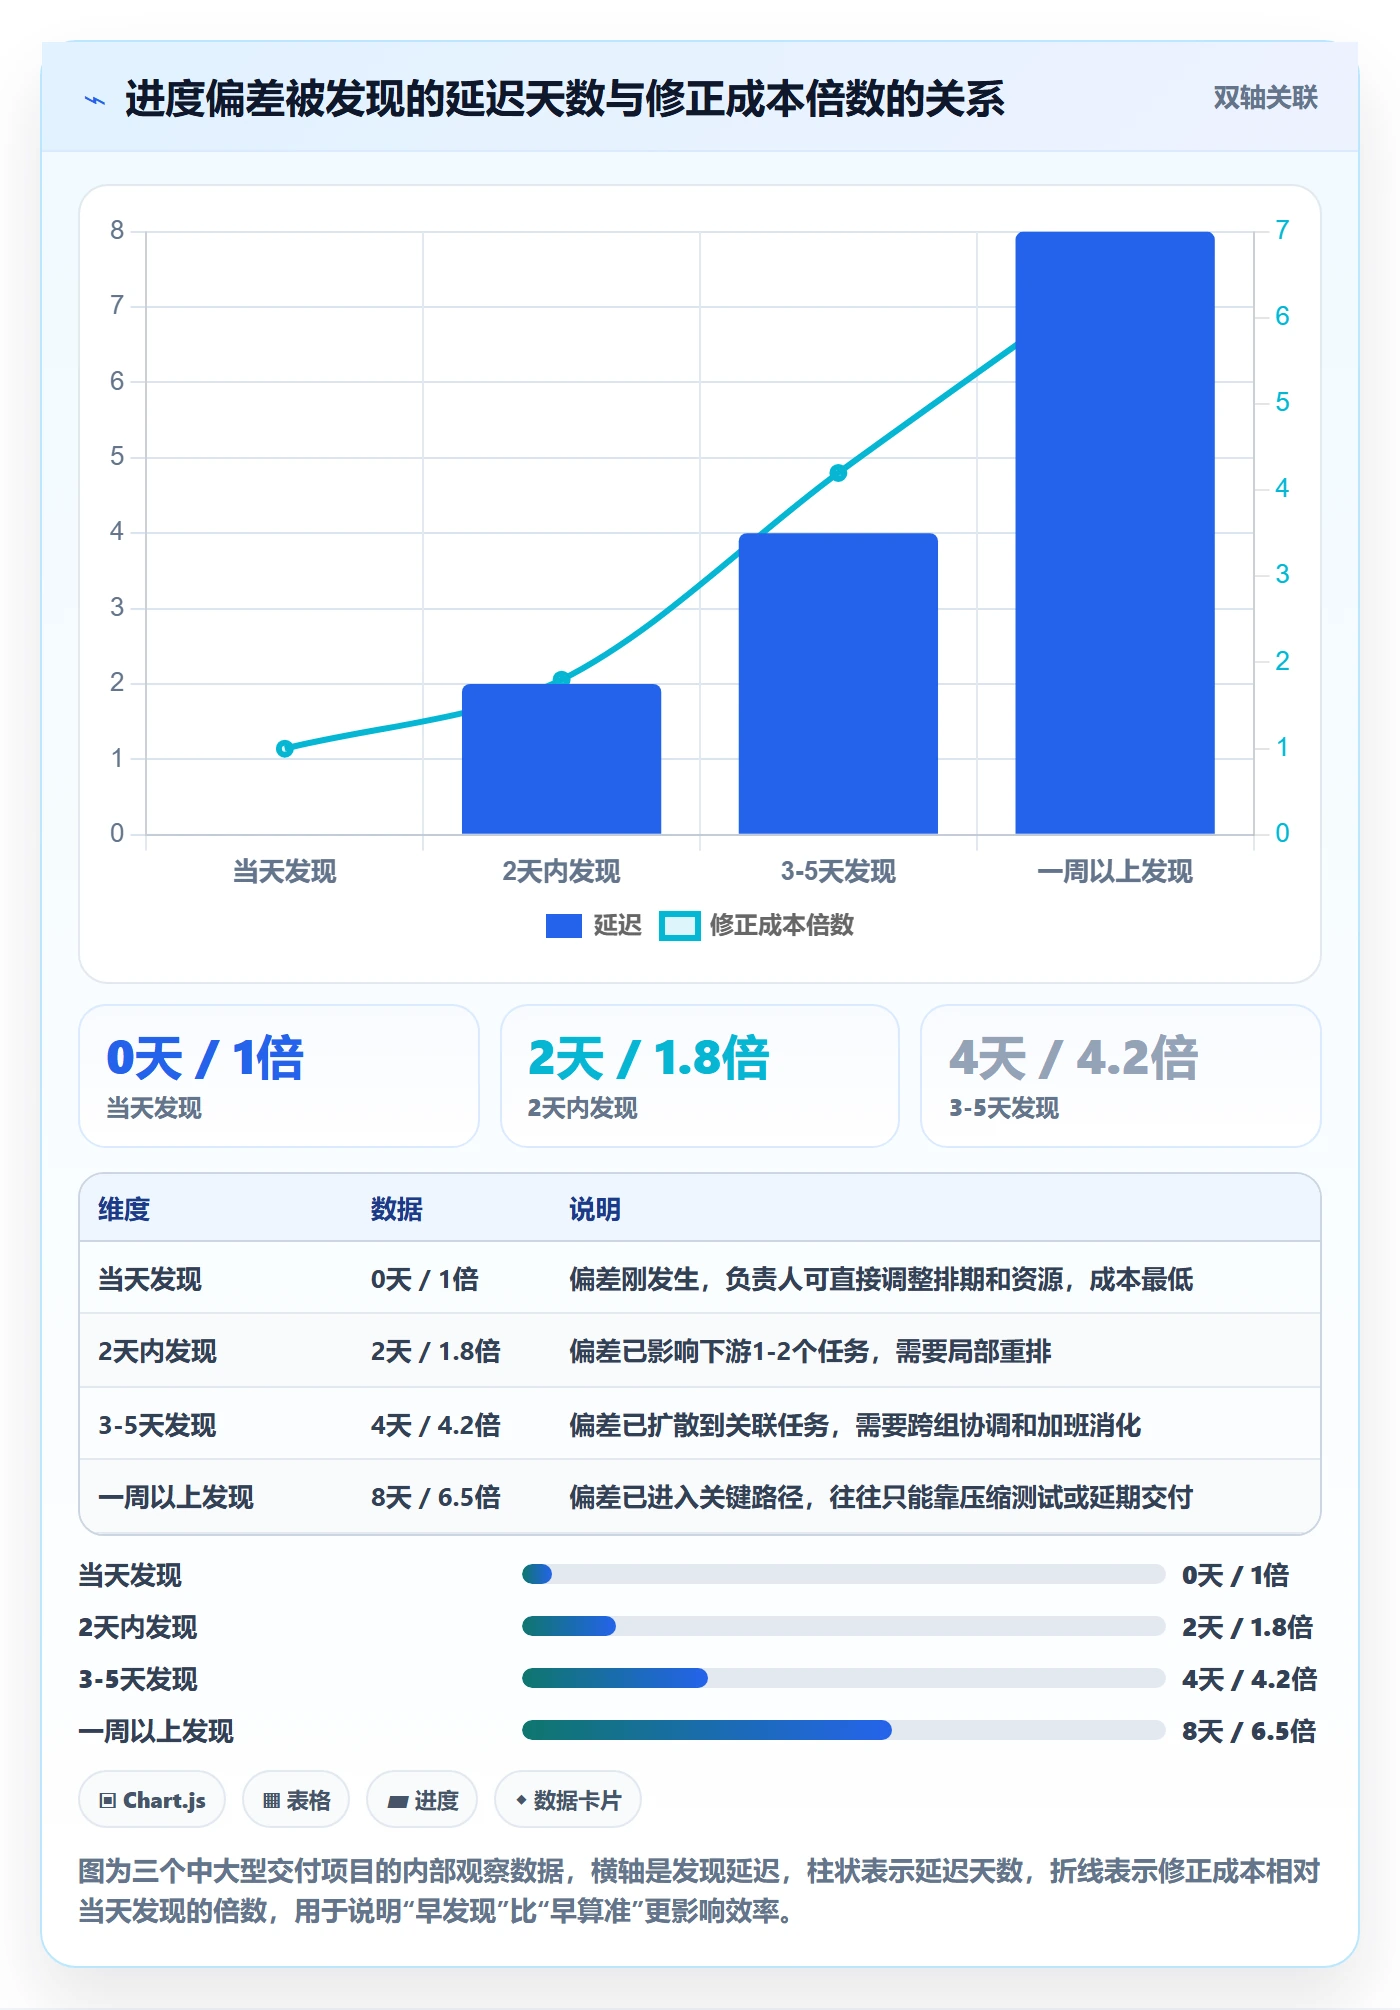
Task: Select the Chart.js tag
Action: click(152, 1800)
